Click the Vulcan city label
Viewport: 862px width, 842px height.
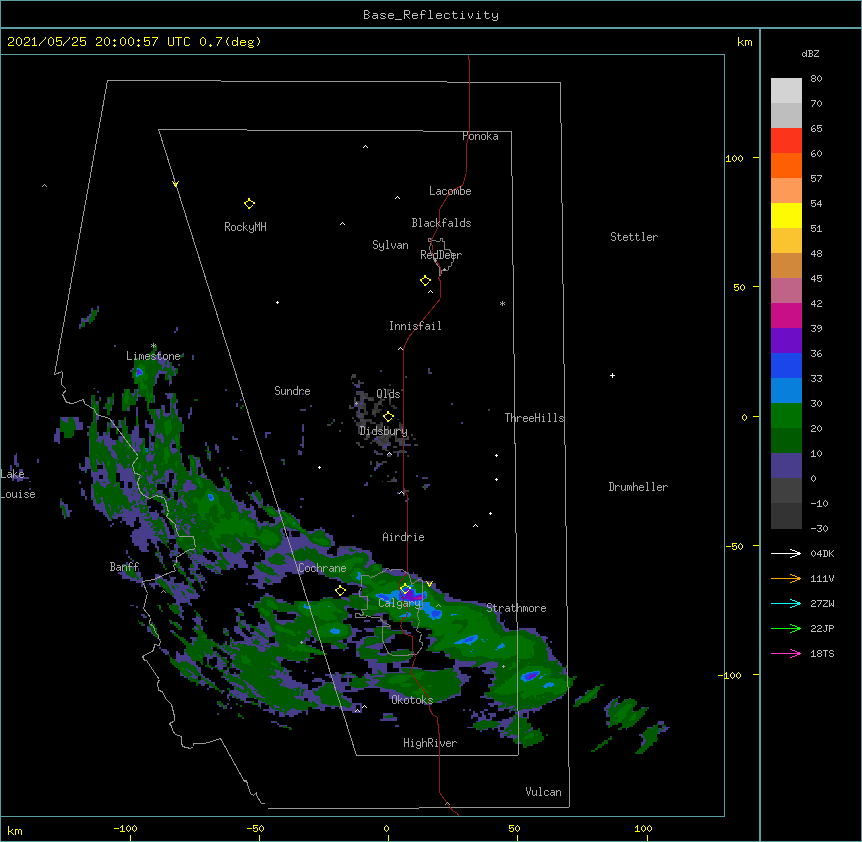[543, 792]
